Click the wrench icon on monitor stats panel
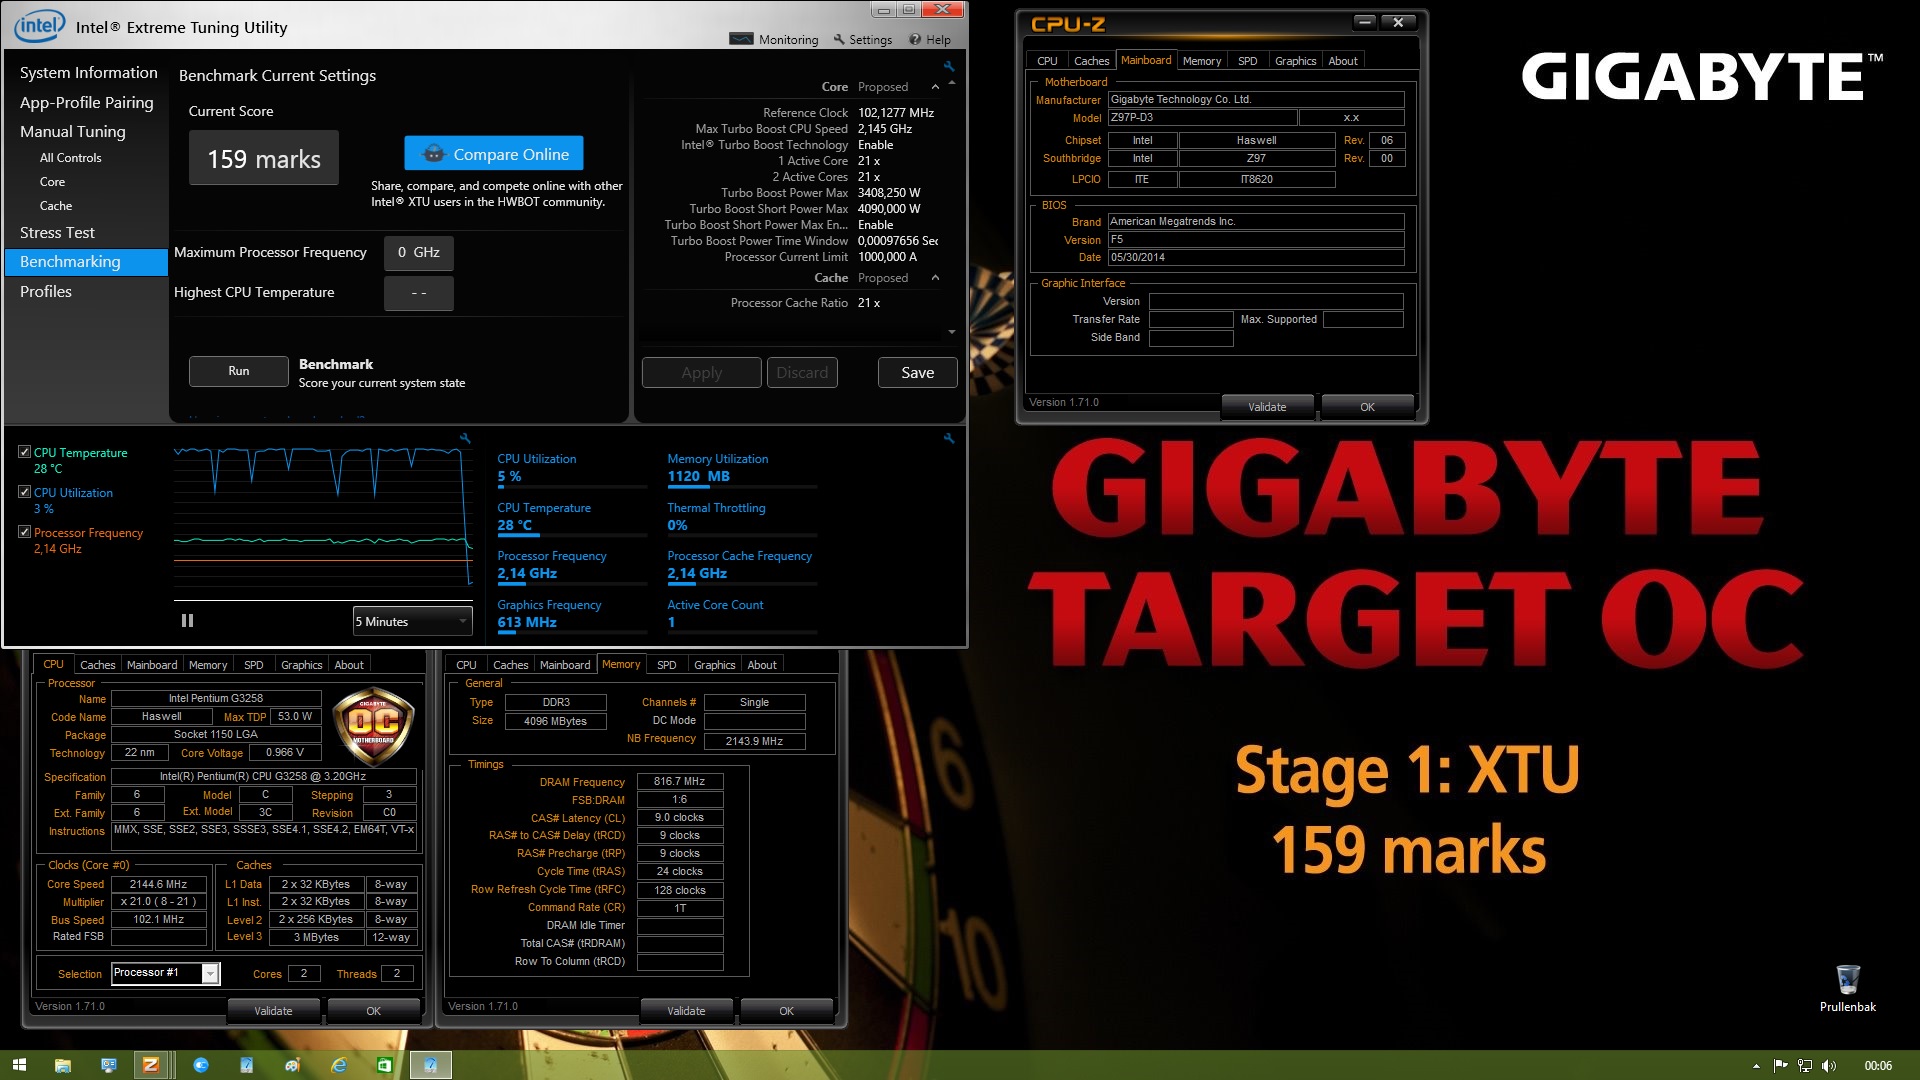The width and height of the screenshot is (1920, 1080). 948,438
